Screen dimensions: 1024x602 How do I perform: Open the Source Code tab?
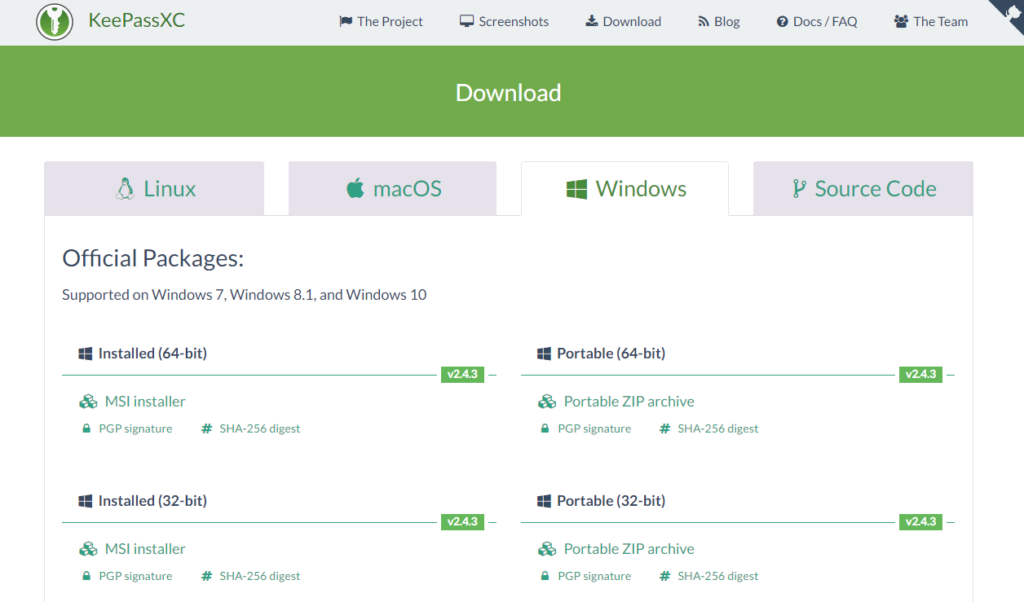point(863,189)
